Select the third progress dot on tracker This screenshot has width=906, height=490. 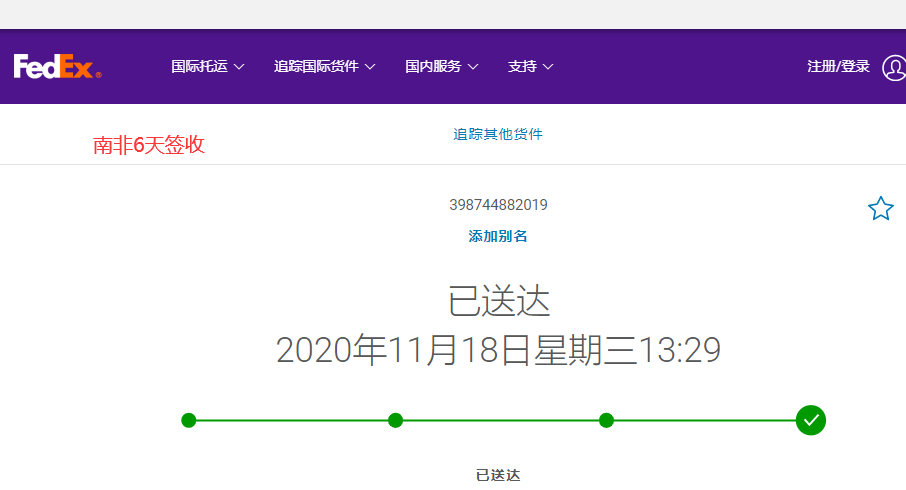(606, 420)
